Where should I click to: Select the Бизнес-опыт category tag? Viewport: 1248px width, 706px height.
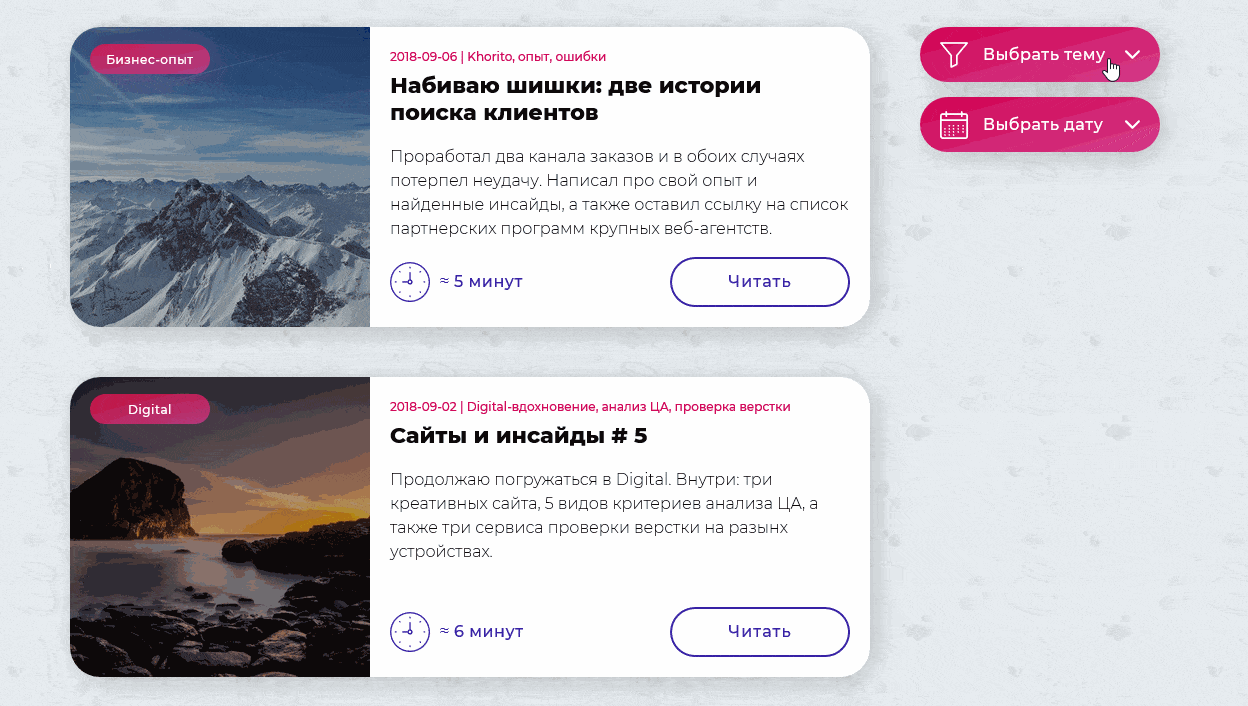150,59
